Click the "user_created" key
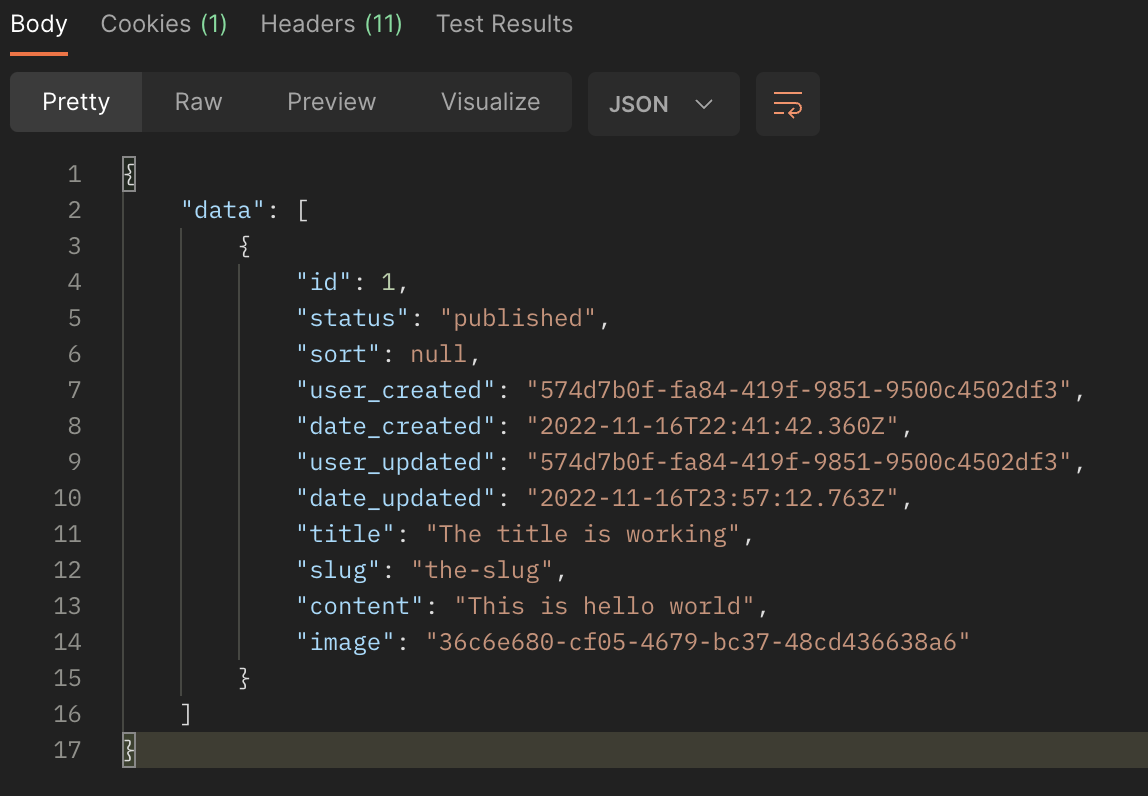This screenshot has width=1148, height=796. point(395,390)
